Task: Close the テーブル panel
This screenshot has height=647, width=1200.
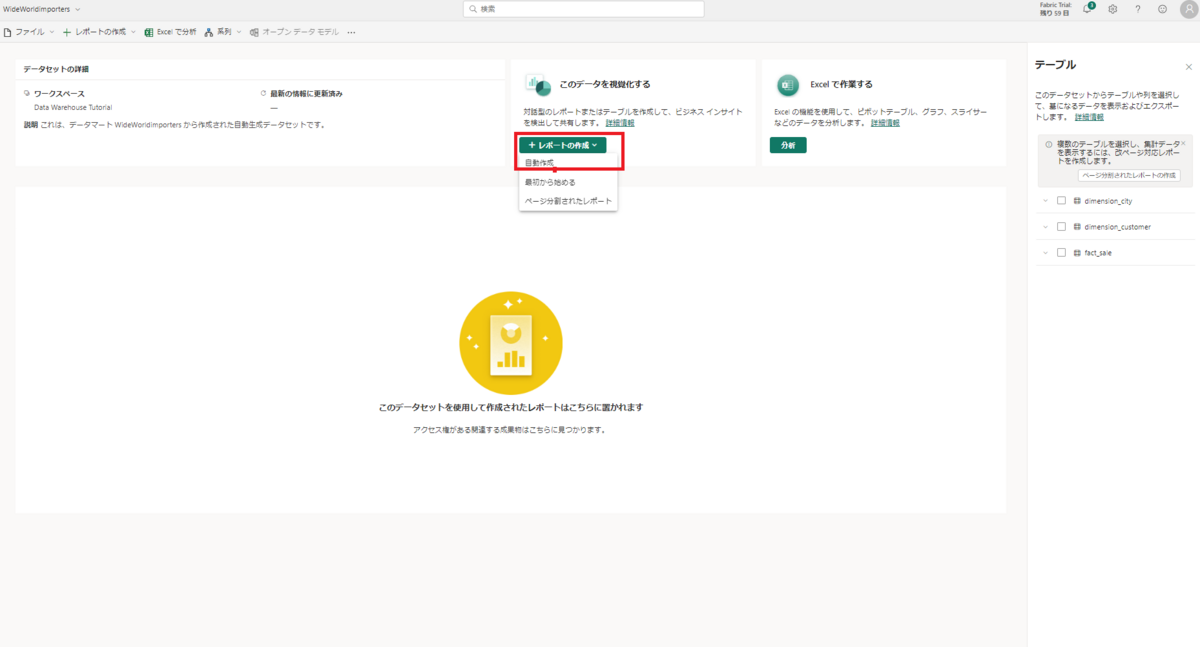Action: coord(1188,66)
